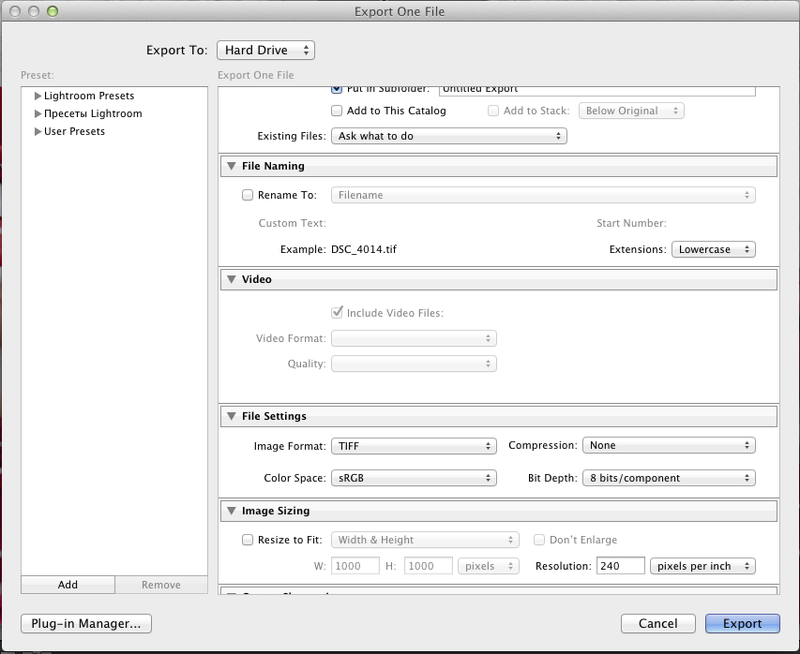Collapse the File Settings section triangle
The image size is (800, 654).
pos(231,416)
